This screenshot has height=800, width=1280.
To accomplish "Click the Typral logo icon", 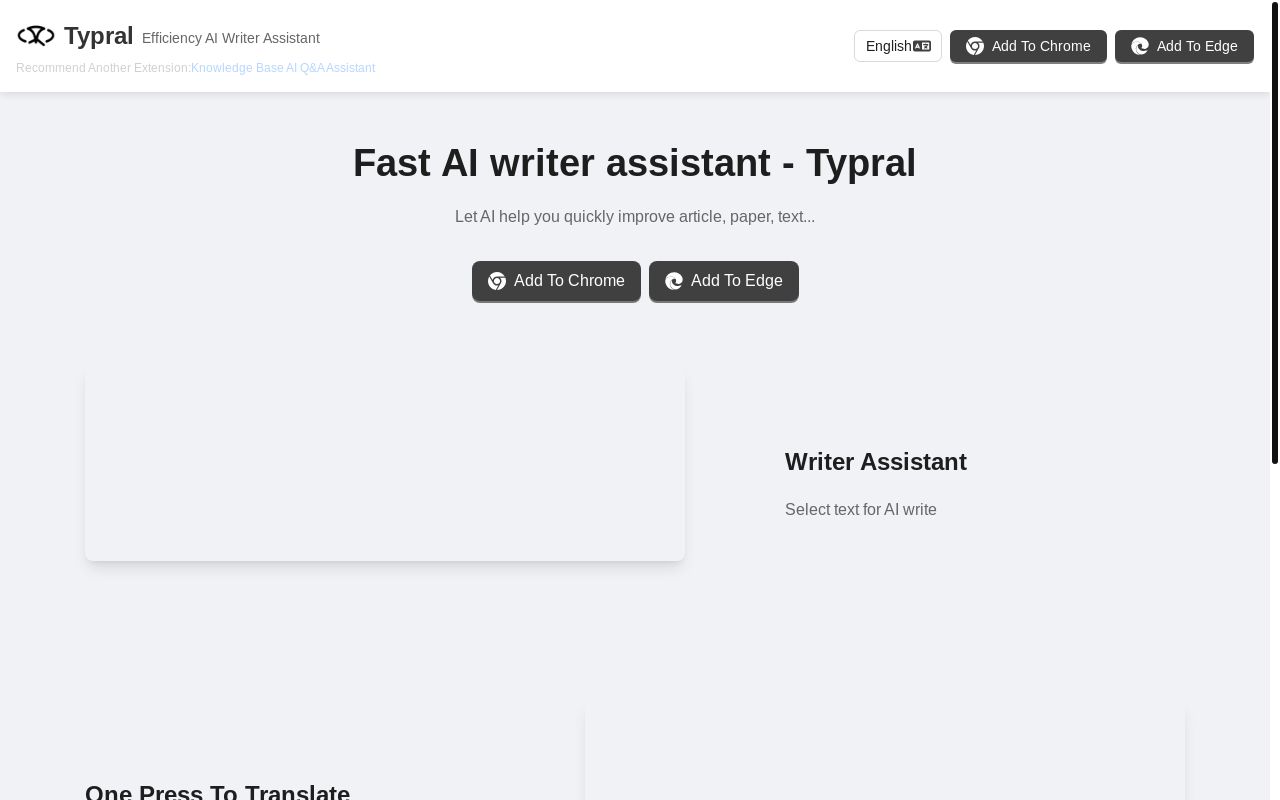I will pos(36,36).
